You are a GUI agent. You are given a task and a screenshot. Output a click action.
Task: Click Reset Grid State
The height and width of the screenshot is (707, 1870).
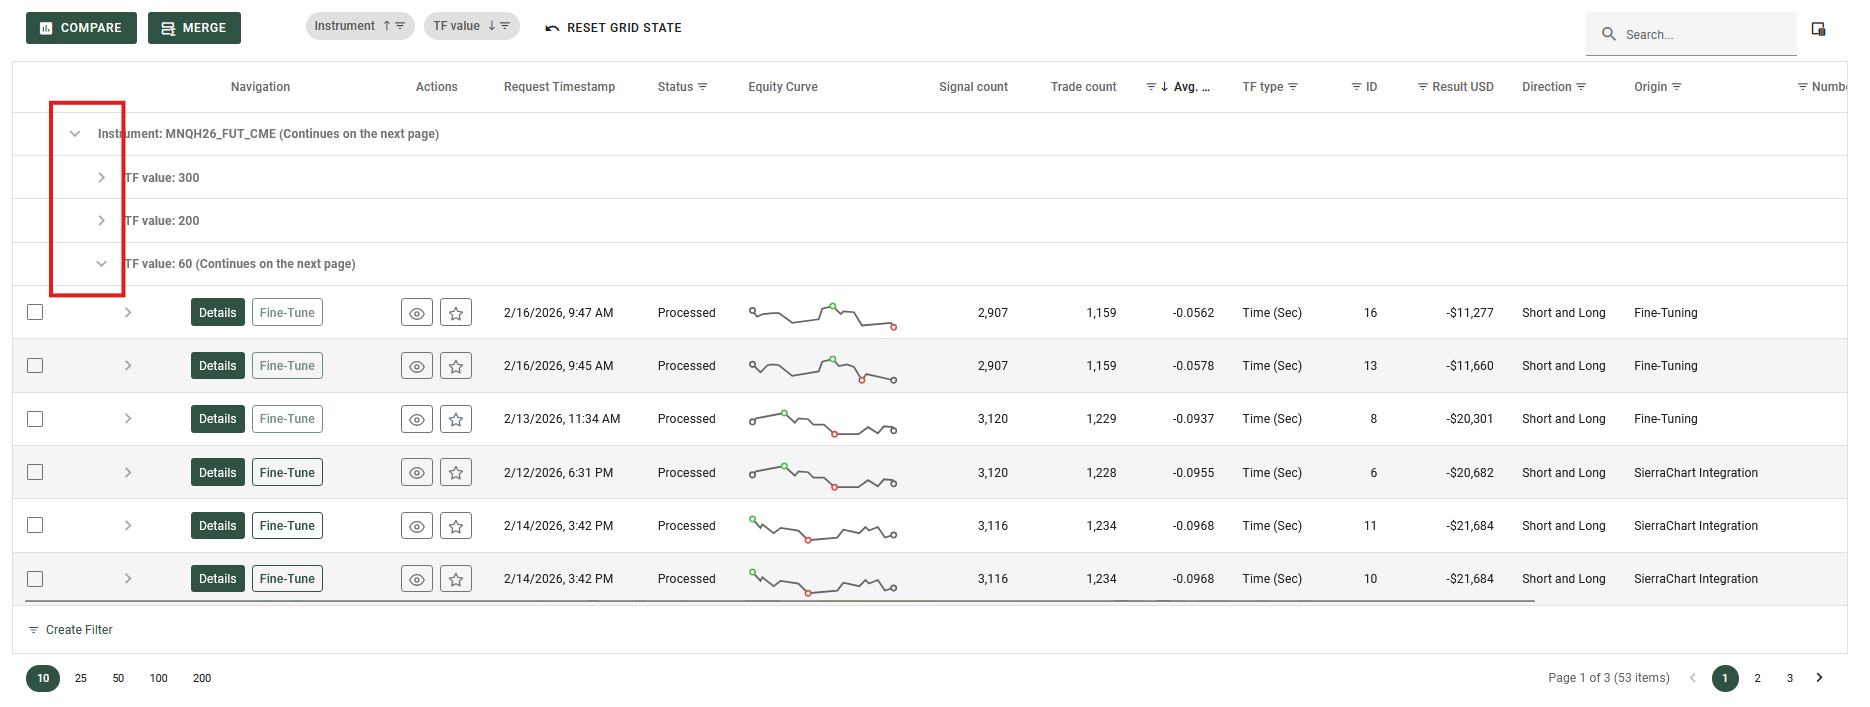(x=613, y=28)
